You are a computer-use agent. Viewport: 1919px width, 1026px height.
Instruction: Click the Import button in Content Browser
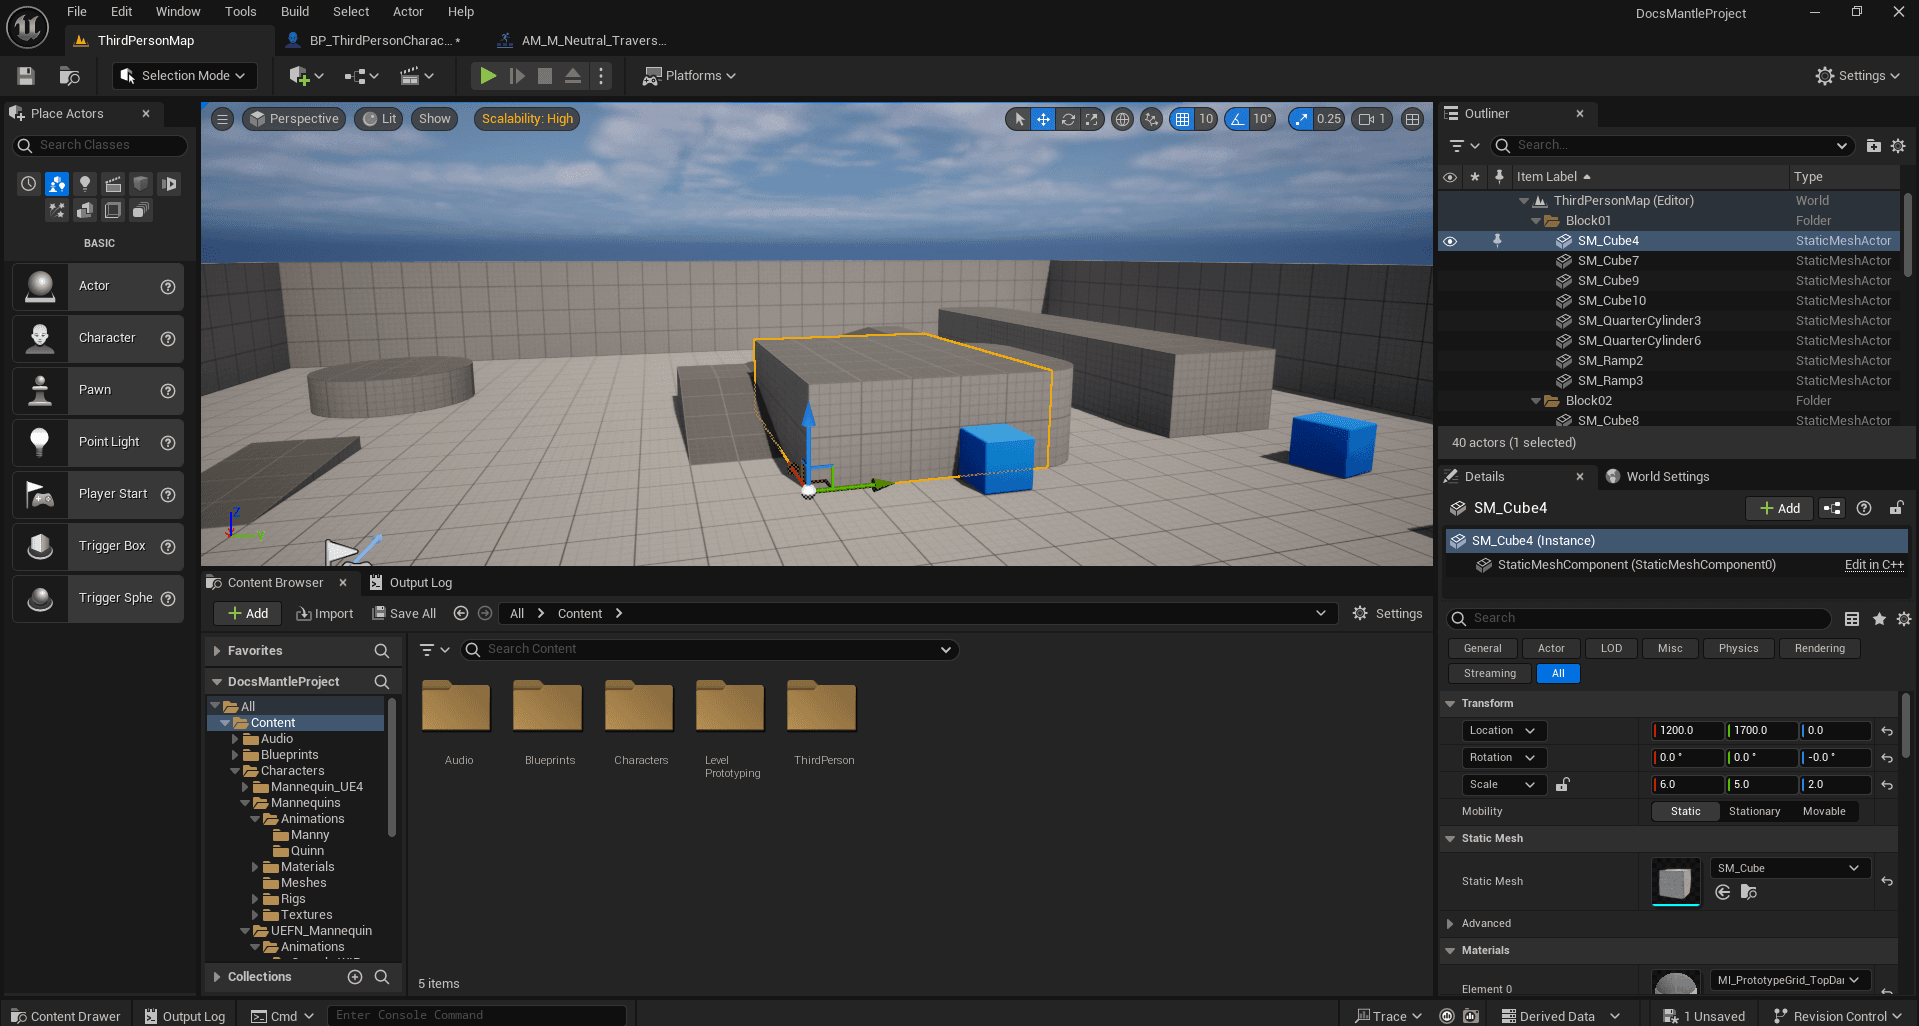[325, 614]
